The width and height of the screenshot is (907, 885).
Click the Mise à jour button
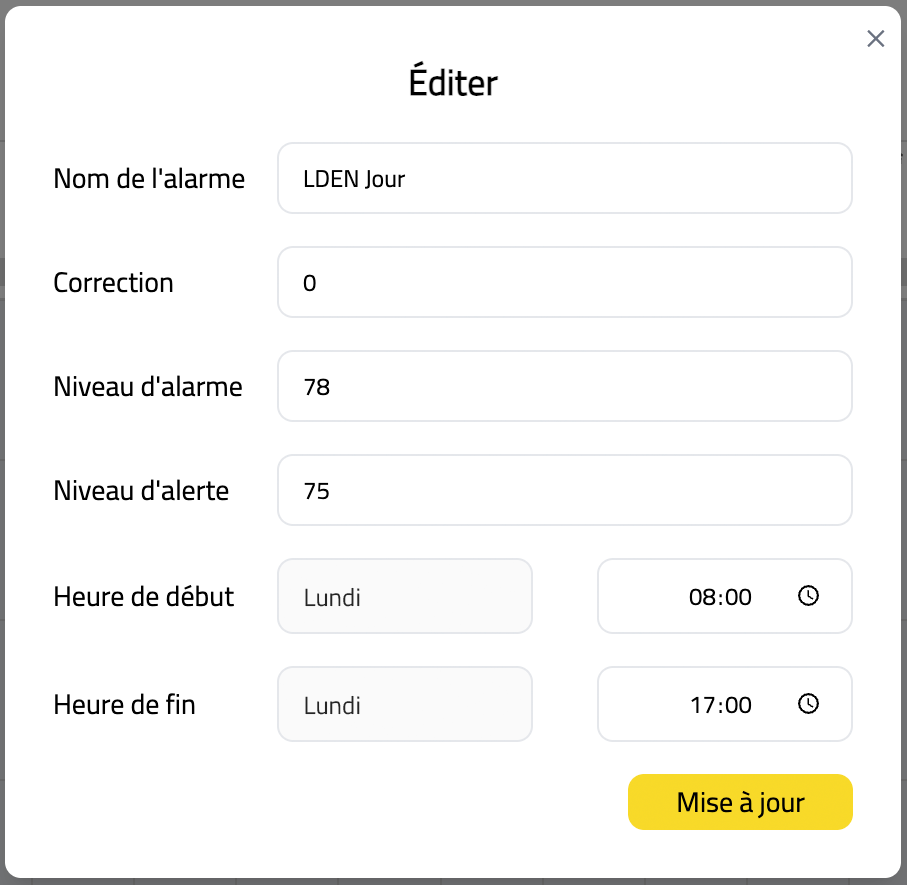[x=740, y=802]
